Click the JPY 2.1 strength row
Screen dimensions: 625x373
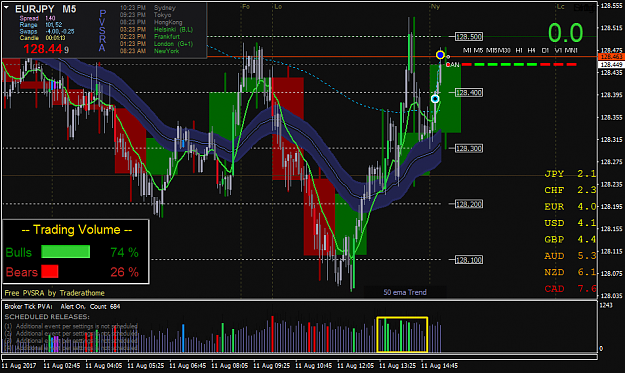(x=570, y=174)
